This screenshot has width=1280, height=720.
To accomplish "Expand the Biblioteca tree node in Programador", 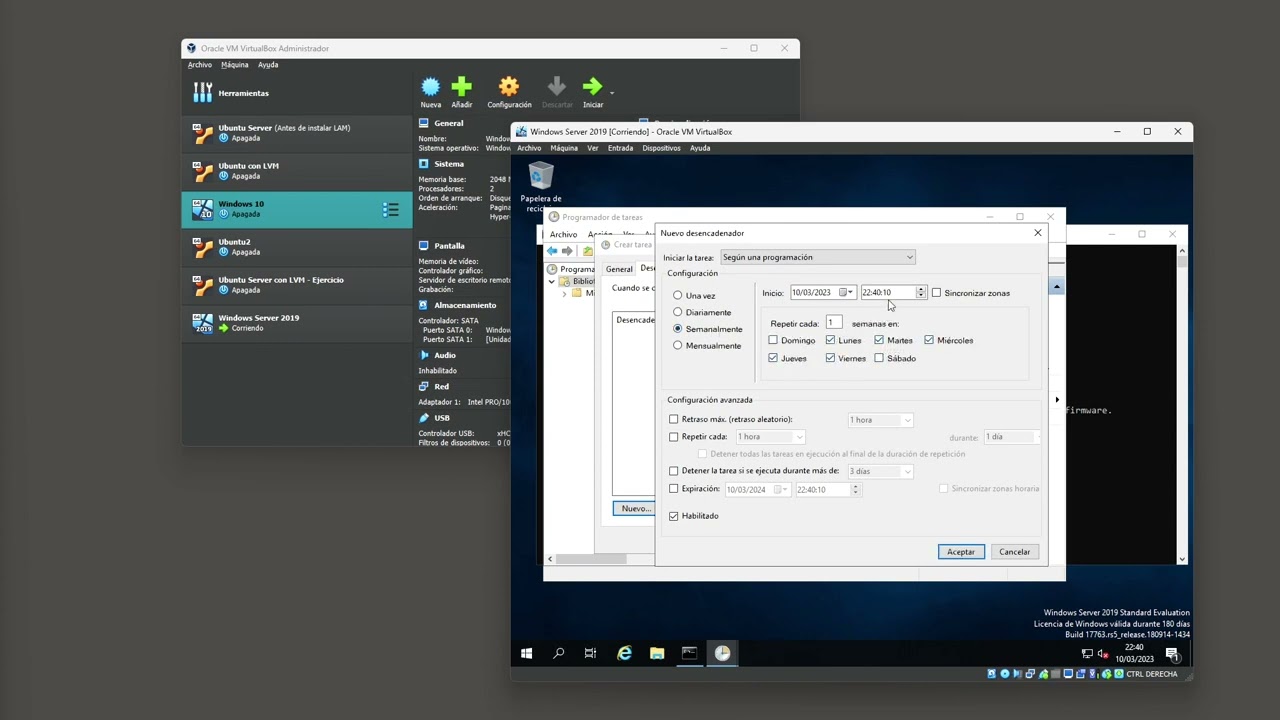I will click(551, 282).
